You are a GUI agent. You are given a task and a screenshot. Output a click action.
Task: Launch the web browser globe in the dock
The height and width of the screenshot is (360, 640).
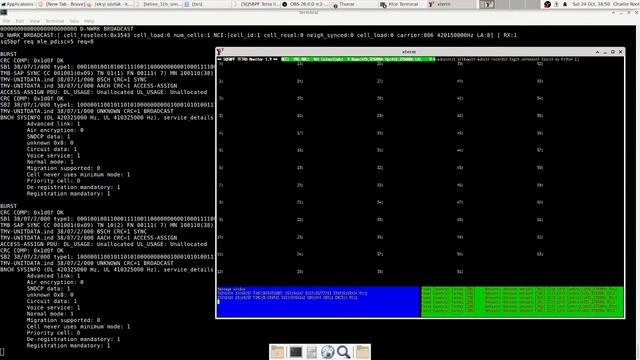coord(327,351)
